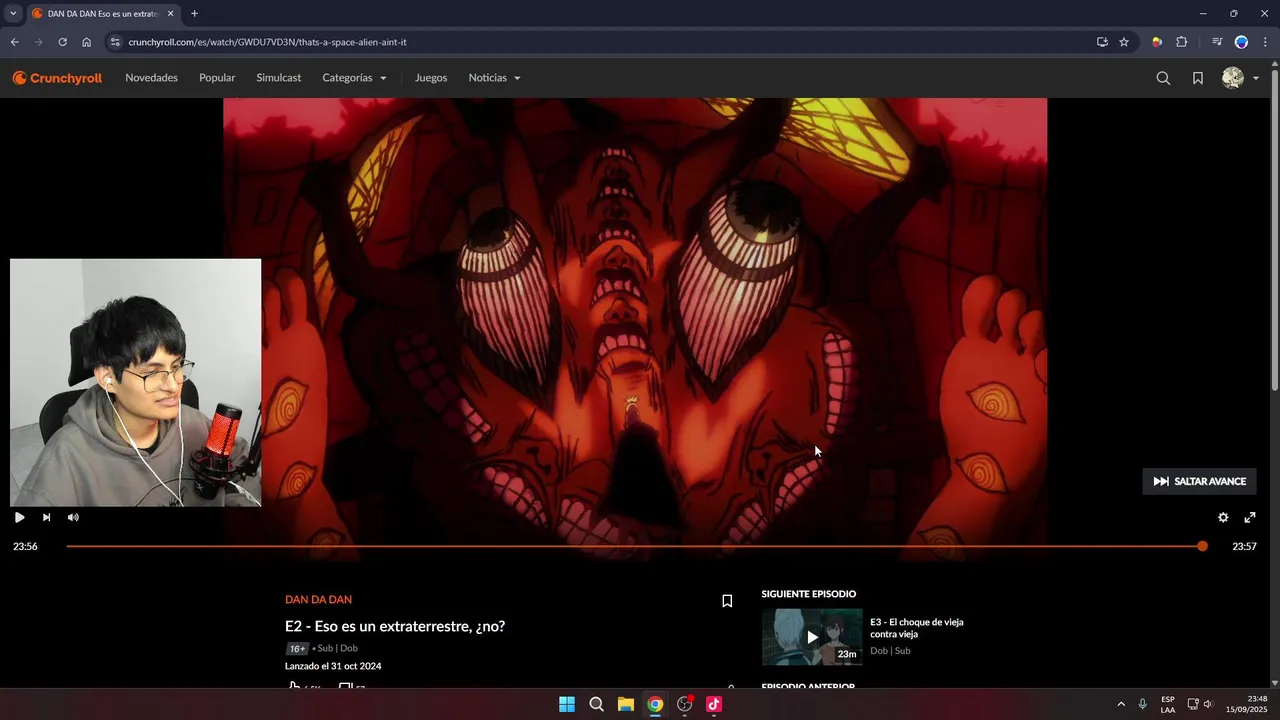Open Windows taskbar search
Image resolution: width=1280 pixels, height=720 pixels.
click(x=596, y=704)
